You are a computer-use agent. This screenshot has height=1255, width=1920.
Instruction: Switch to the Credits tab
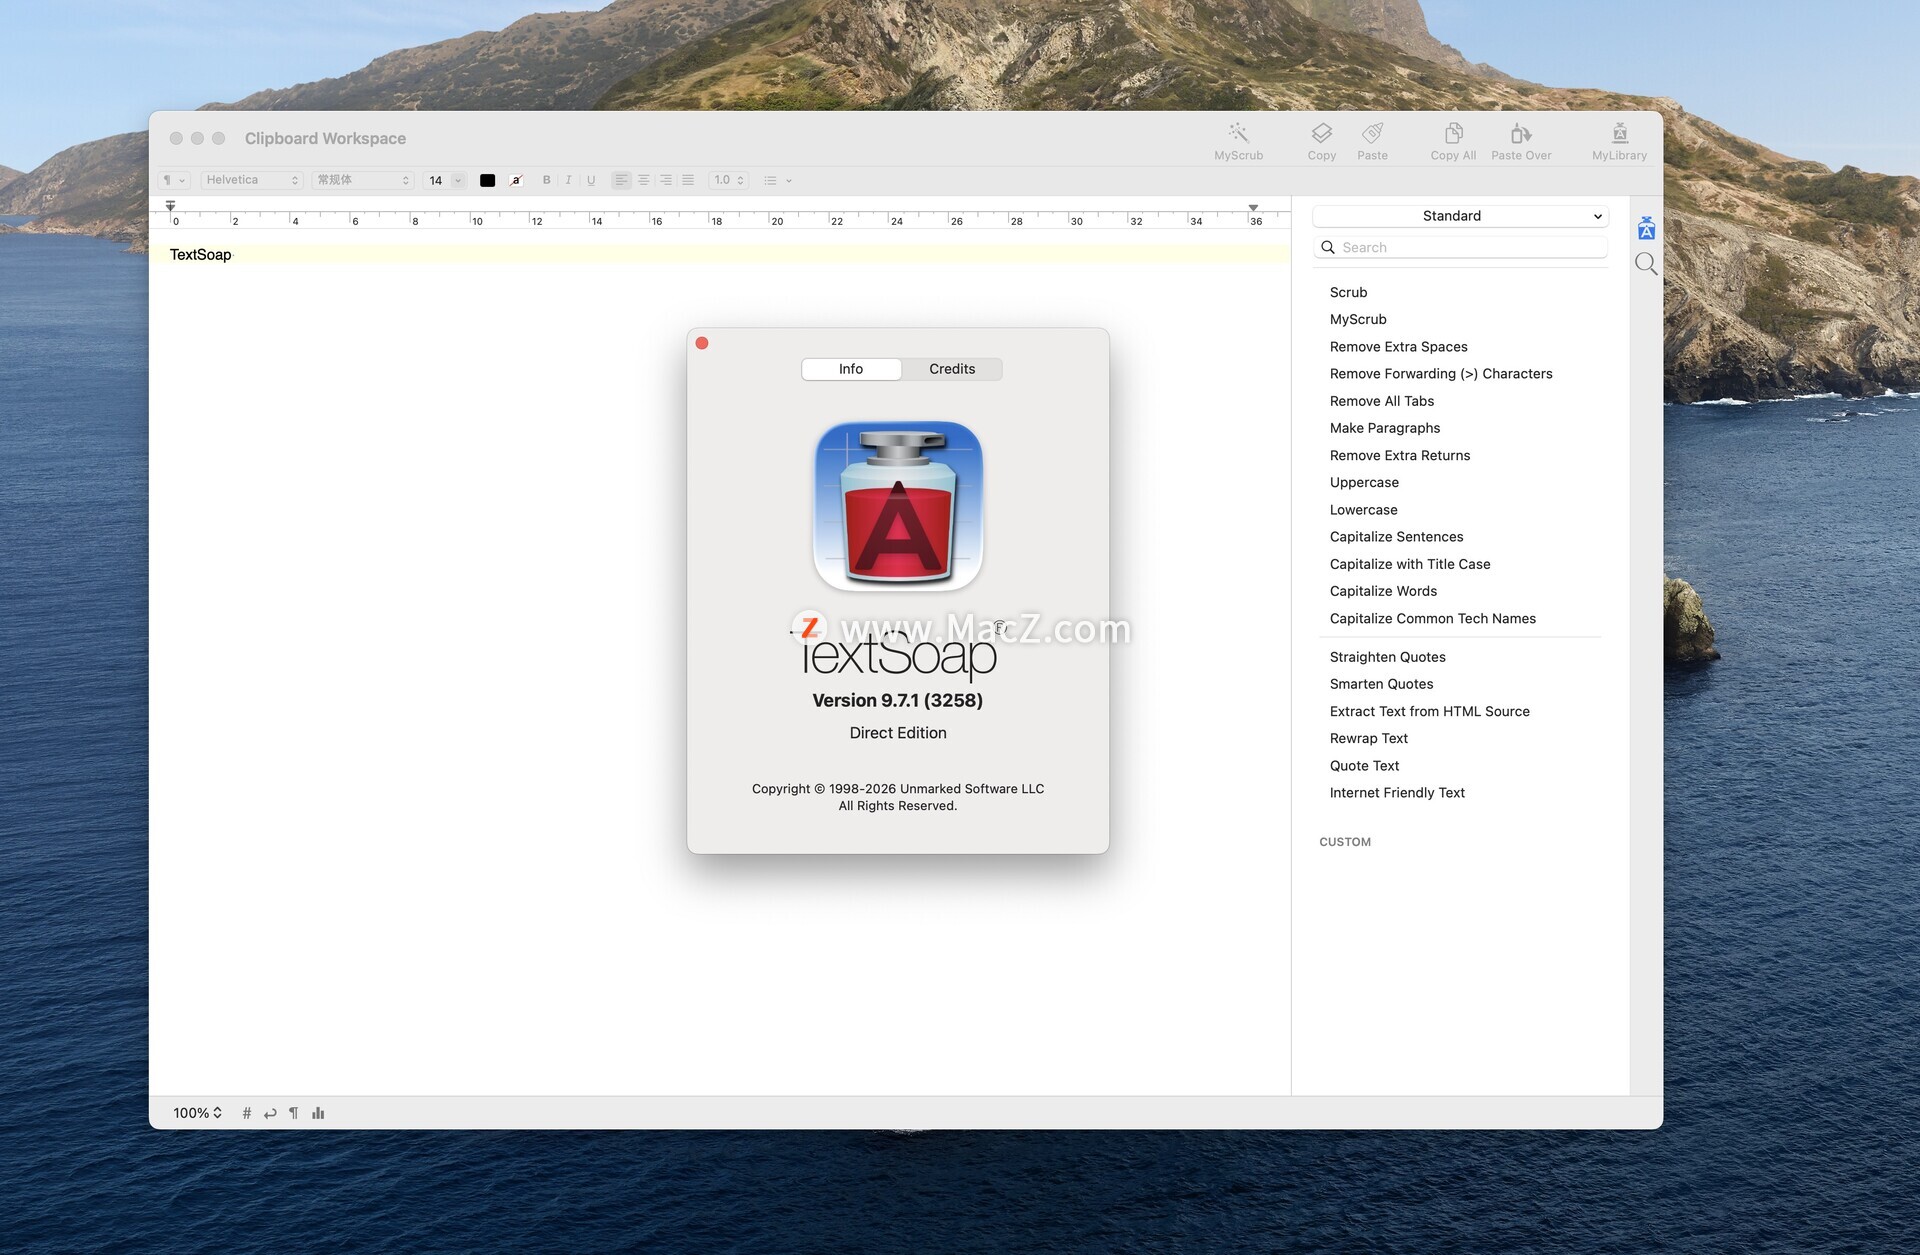click(x=951, y=369)
